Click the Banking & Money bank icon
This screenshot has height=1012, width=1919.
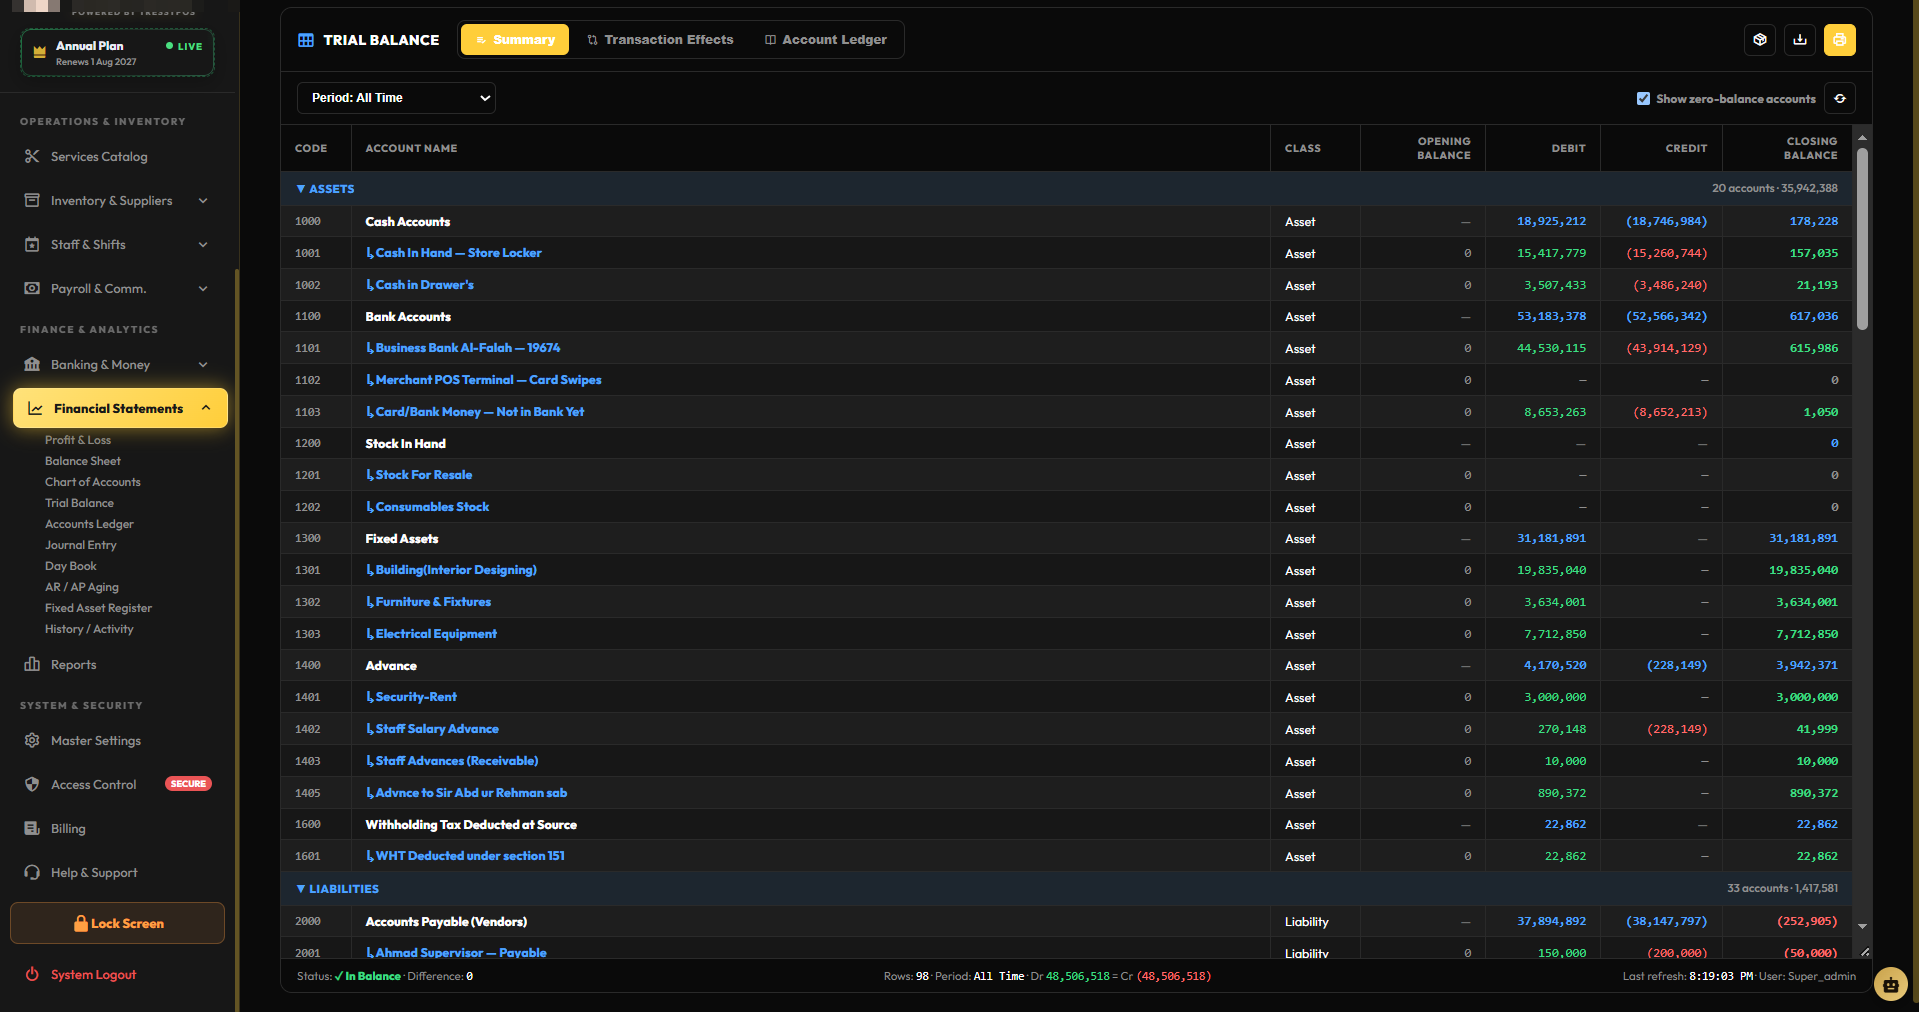coord(32,365)
